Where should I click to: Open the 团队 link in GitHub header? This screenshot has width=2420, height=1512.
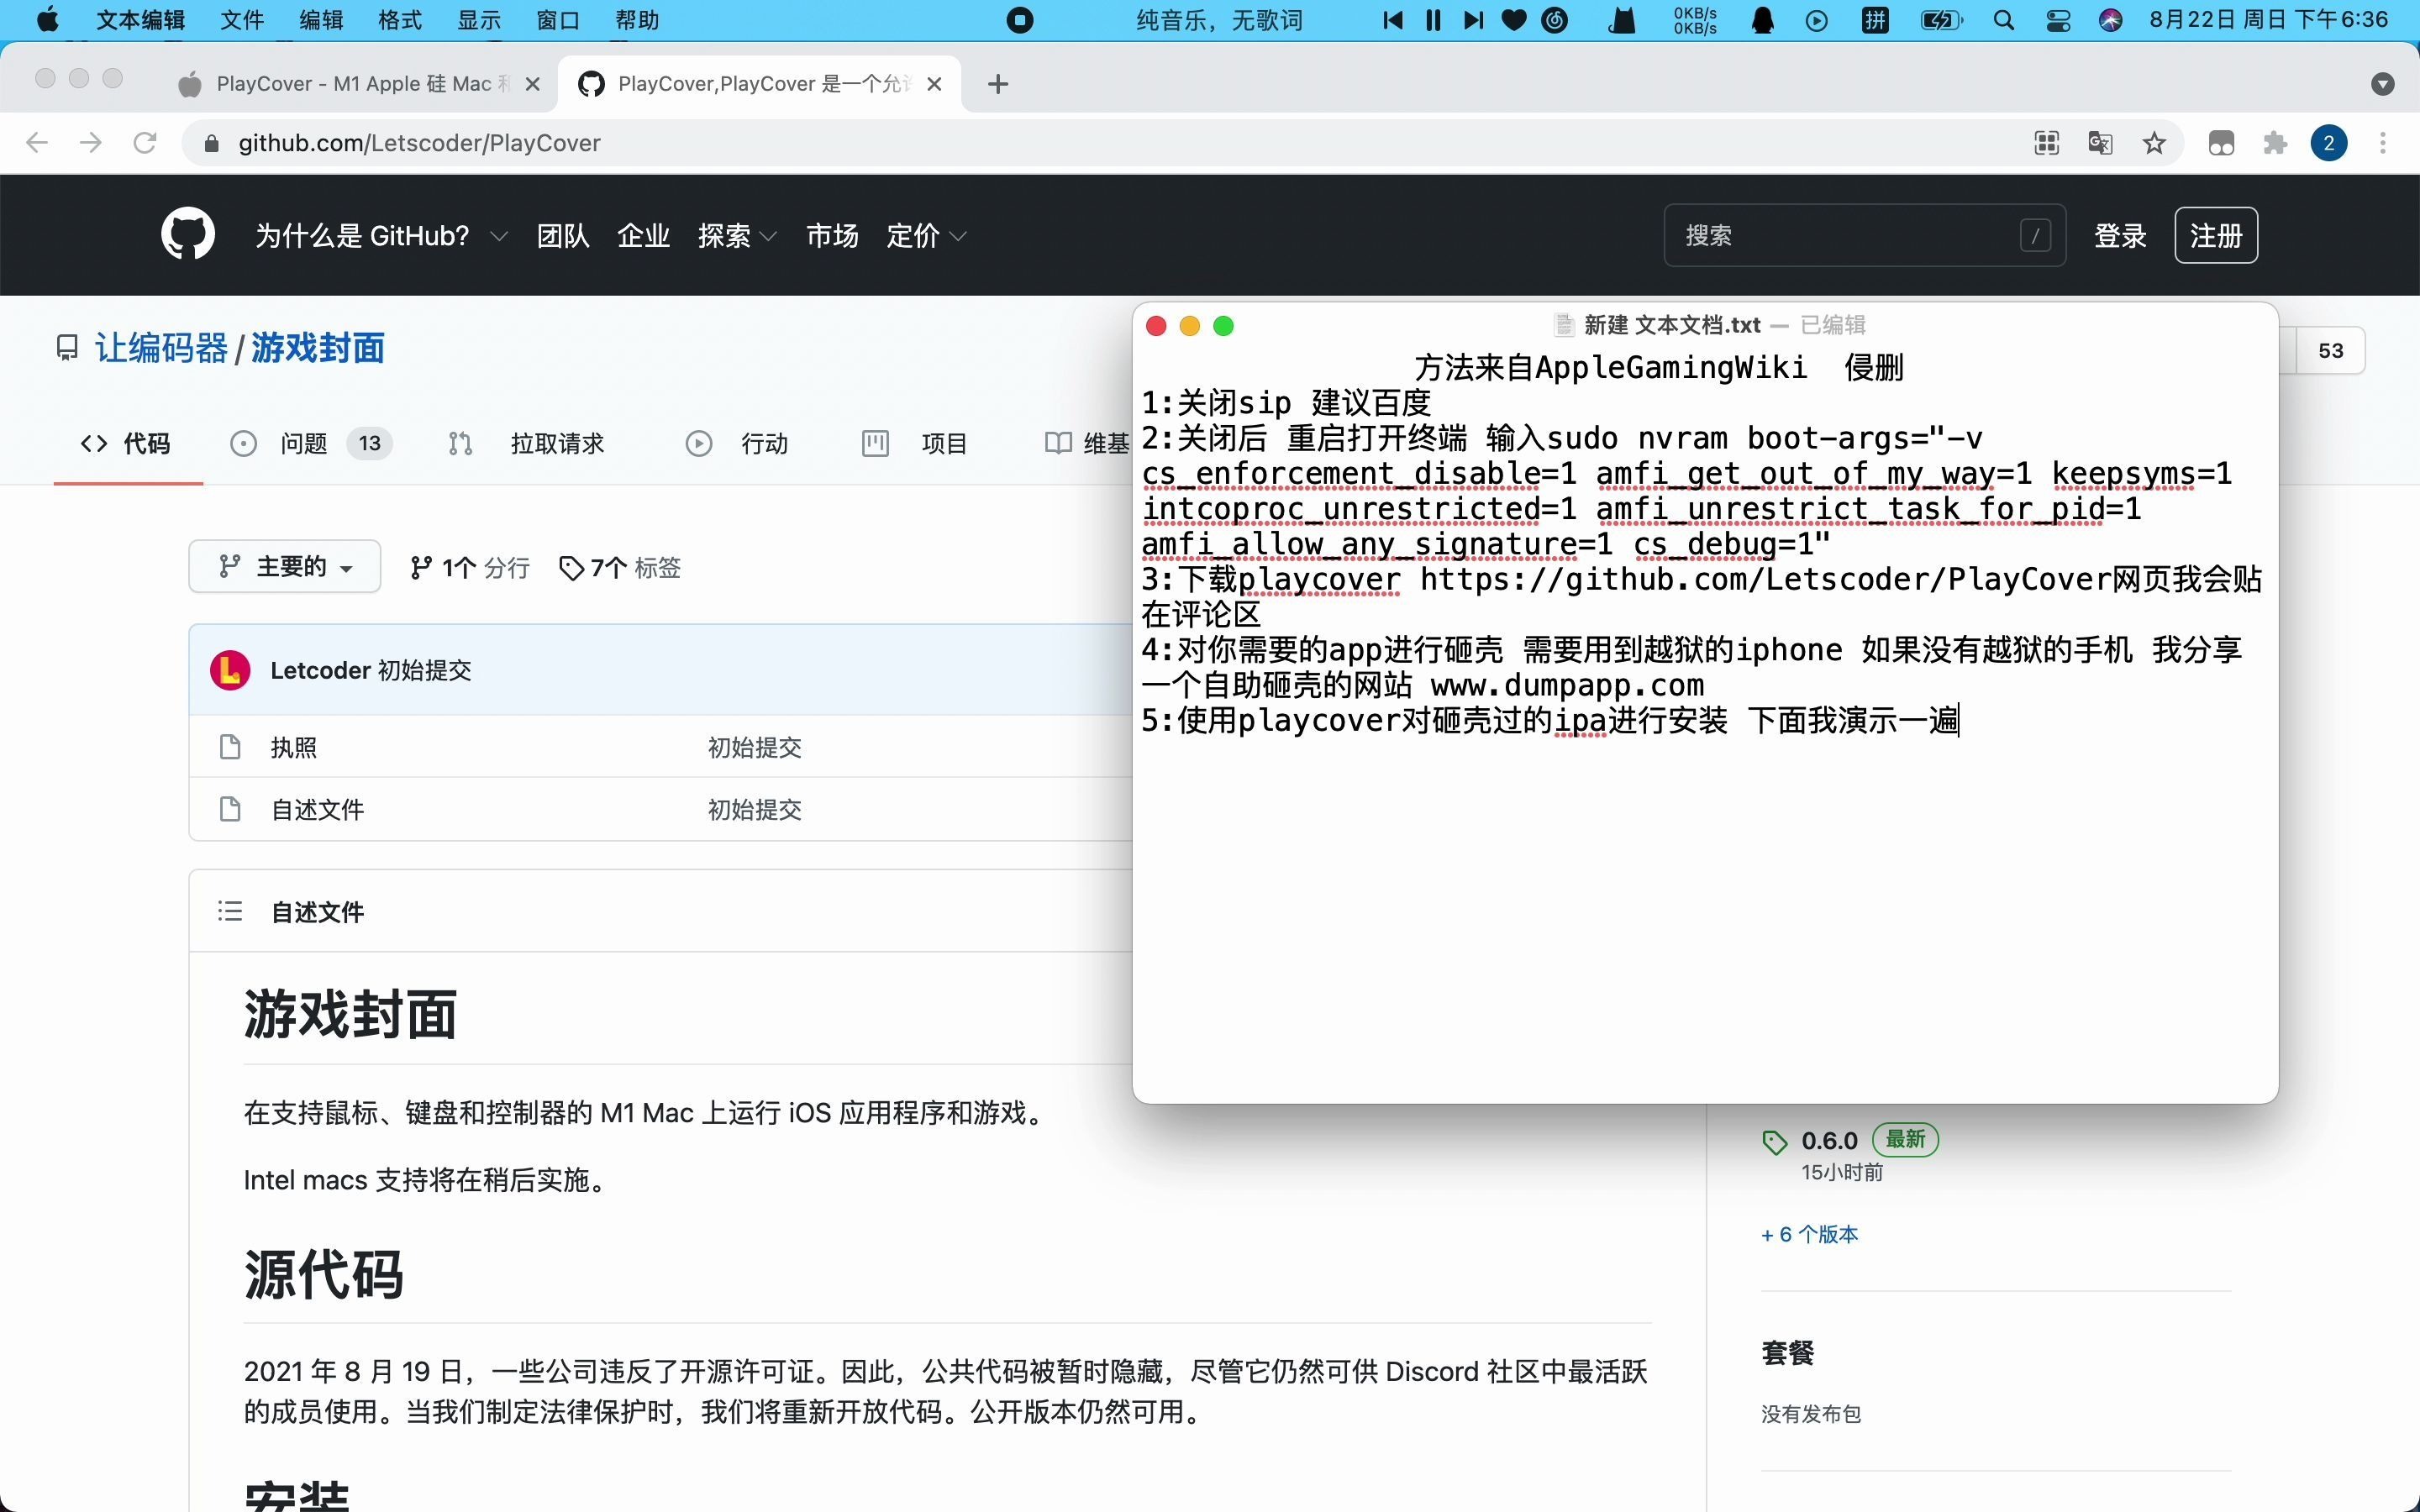[x=563, y=236]
